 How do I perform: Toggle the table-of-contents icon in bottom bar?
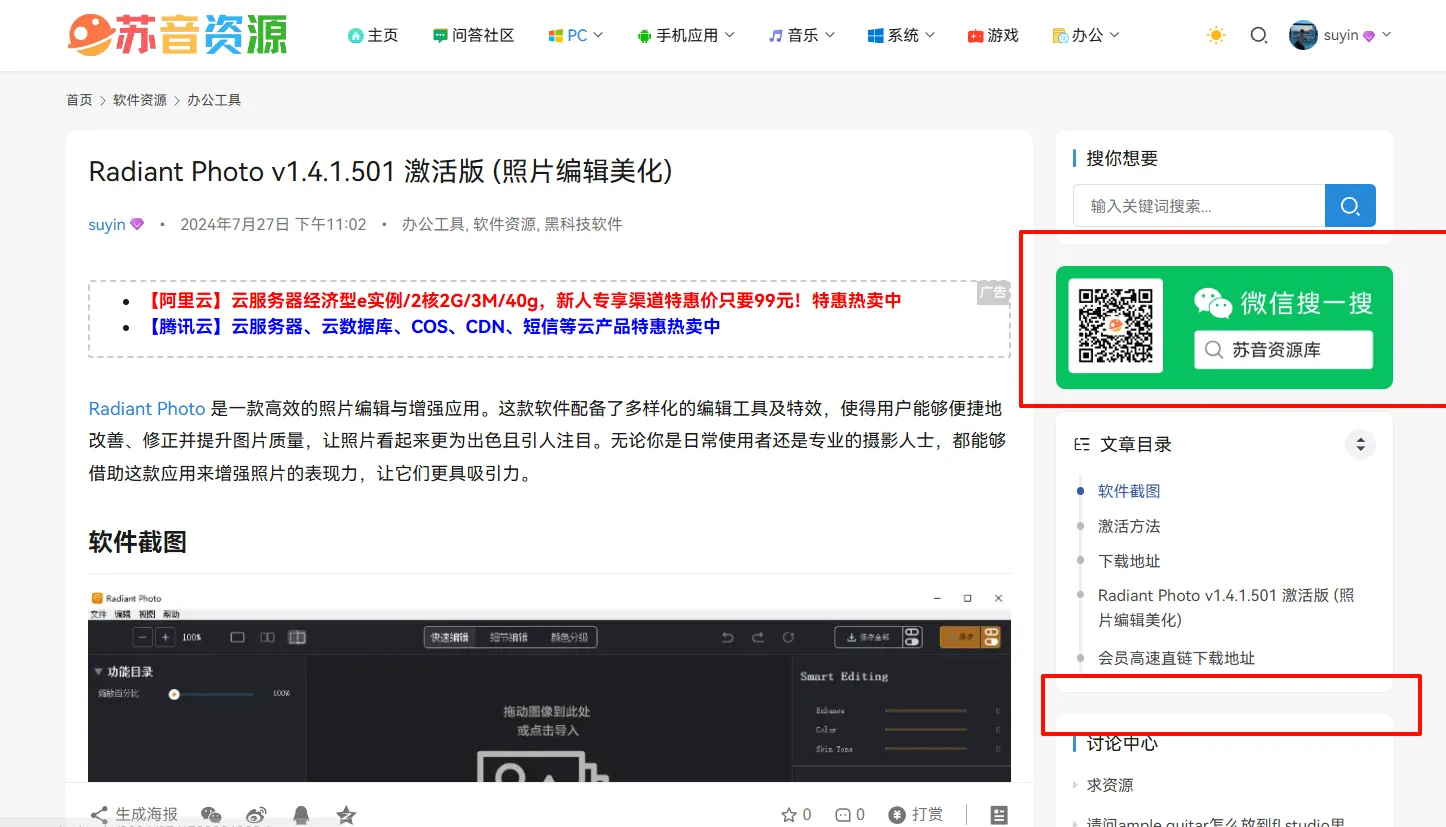[999, 814]
